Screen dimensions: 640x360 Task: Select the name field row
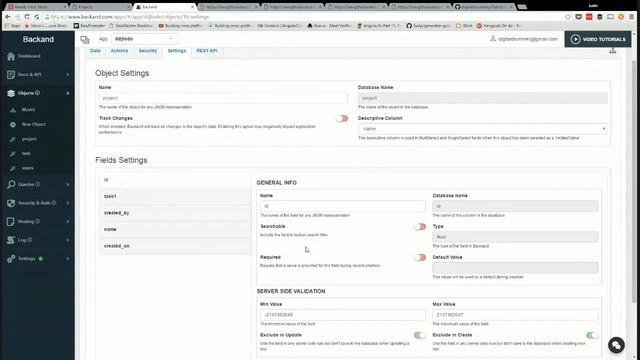[176, 229]
